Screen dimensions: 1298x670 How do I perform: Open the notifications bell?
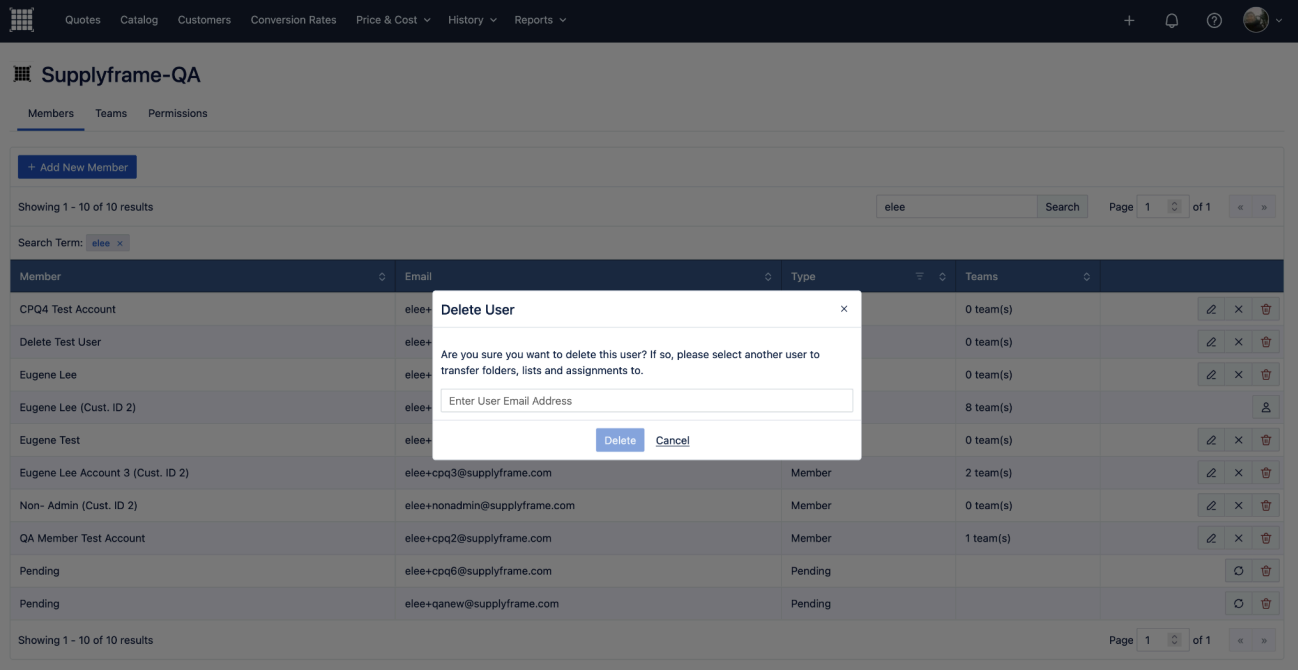(1172, 20)
